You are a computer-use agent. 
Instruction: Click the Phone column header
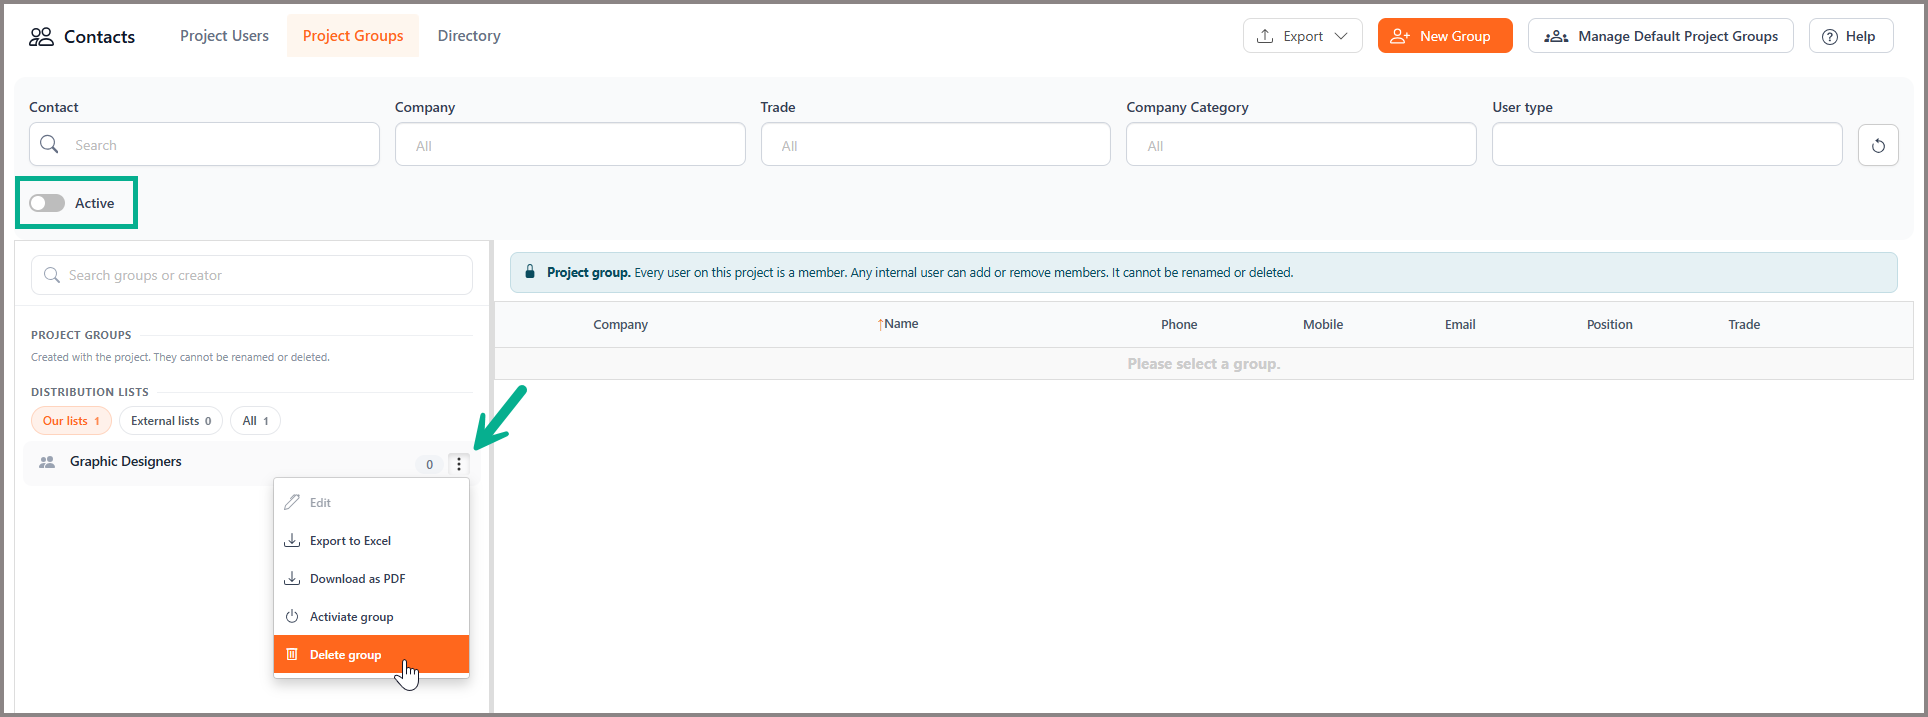pos(1179,324)
